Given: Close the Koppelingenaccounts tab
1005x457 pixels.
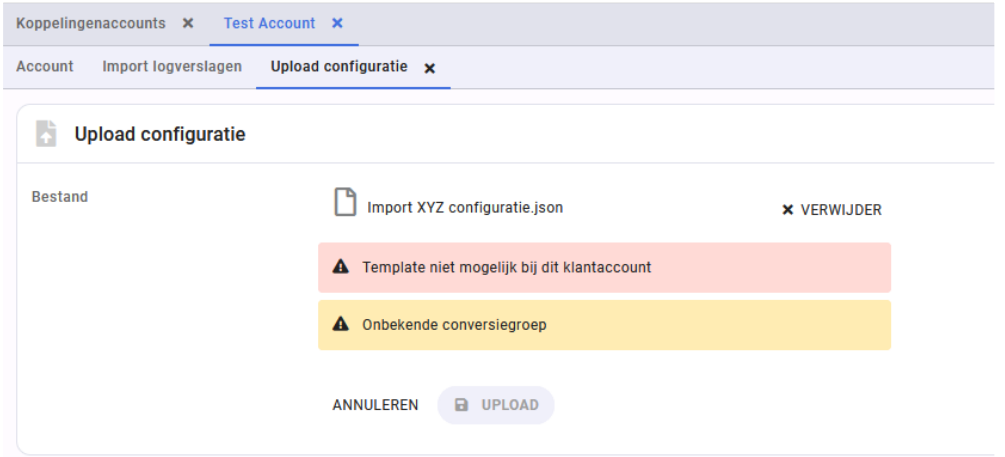Looking at the screenshot, I should tap(187, 24).
